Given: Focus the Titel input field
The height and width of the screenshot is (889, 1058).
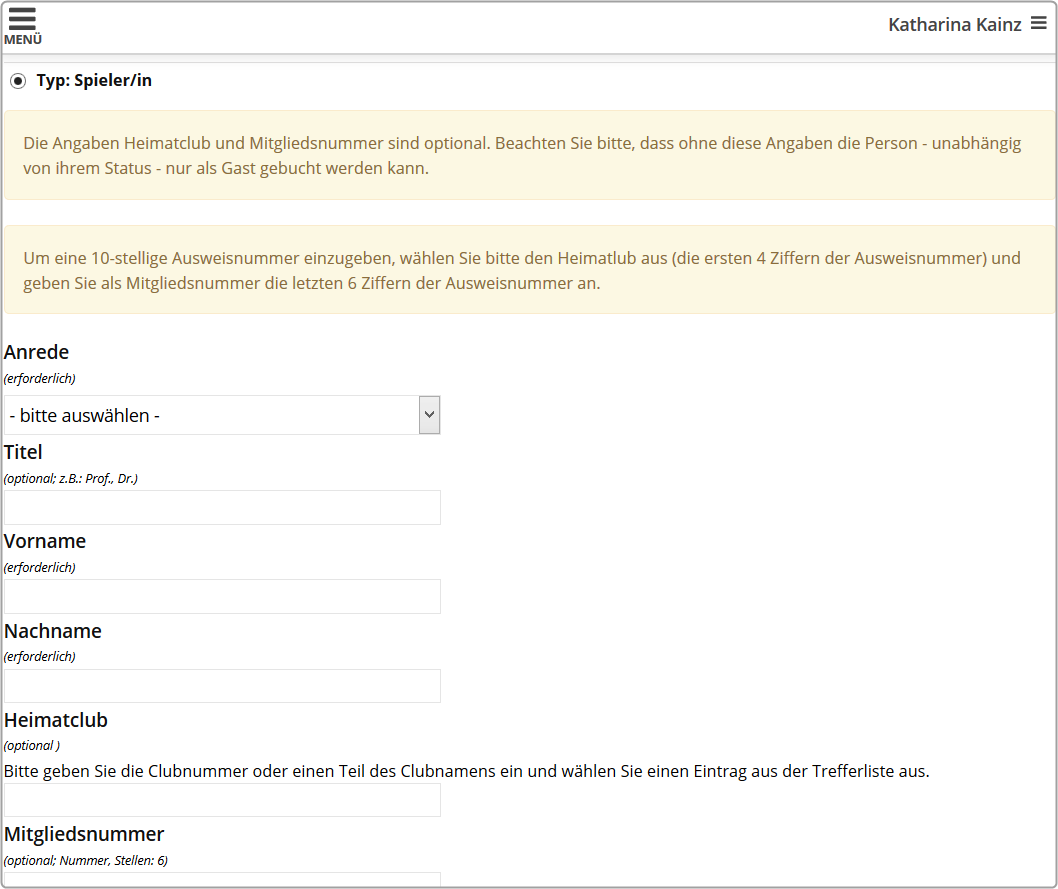Looking at the screenshot, I should 222,507.
